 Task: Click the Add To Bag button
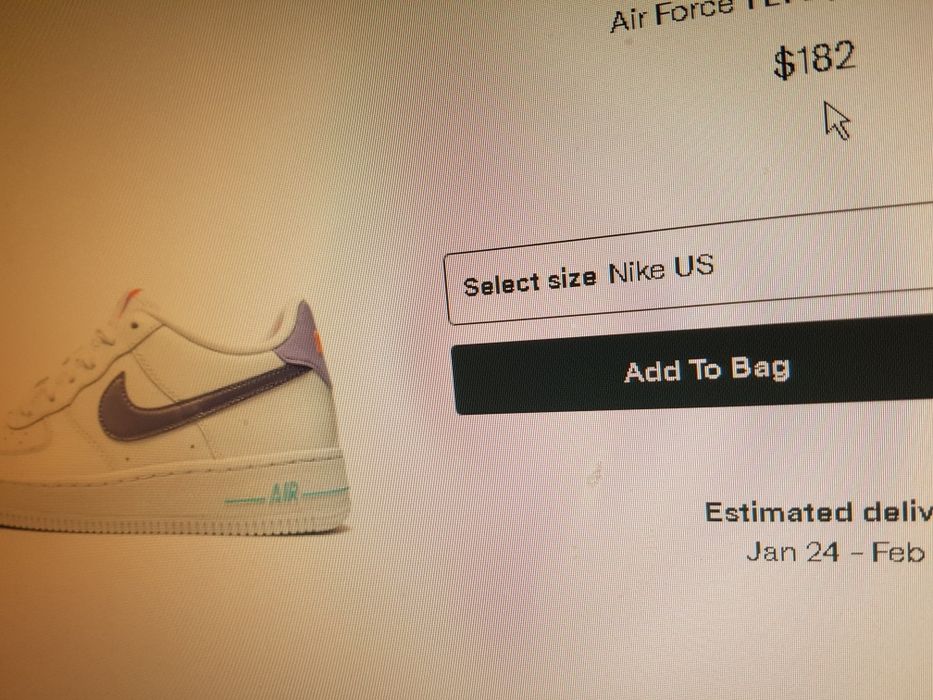coord(692,366)
